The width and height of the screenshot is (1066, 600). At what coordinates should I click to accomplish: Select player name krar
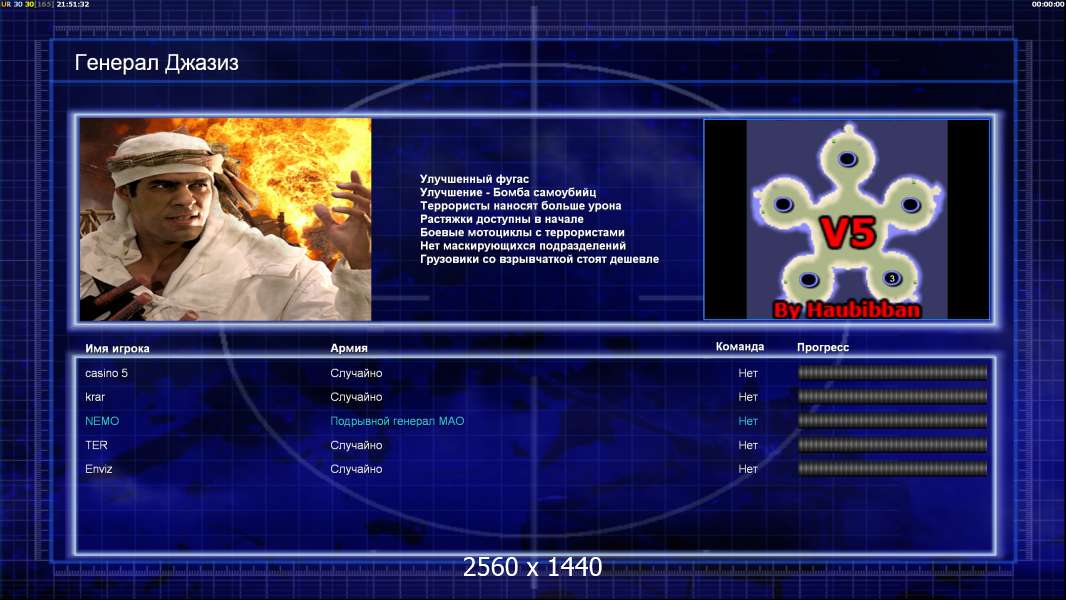[95, 397]
